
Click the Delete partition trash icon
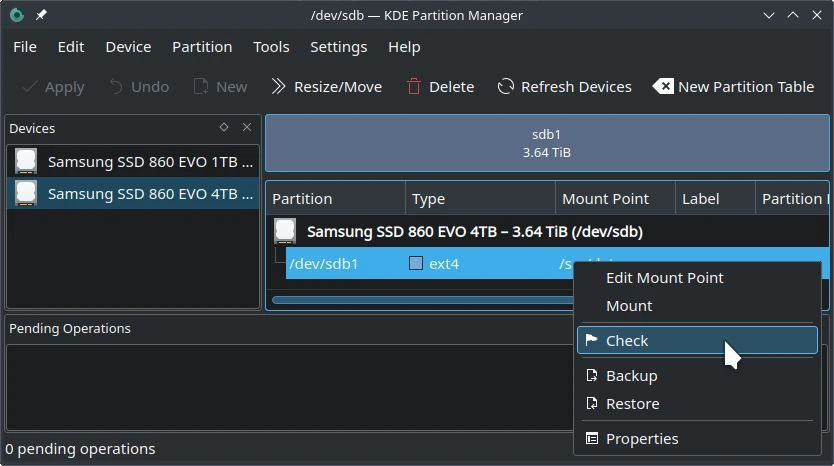coord(414,87)
